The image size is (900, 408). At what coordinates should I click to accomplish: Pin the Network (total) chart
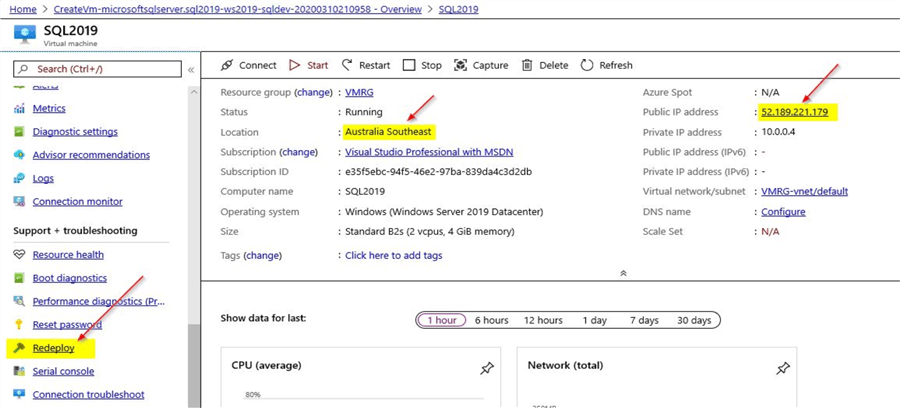(x=782, y=369)
